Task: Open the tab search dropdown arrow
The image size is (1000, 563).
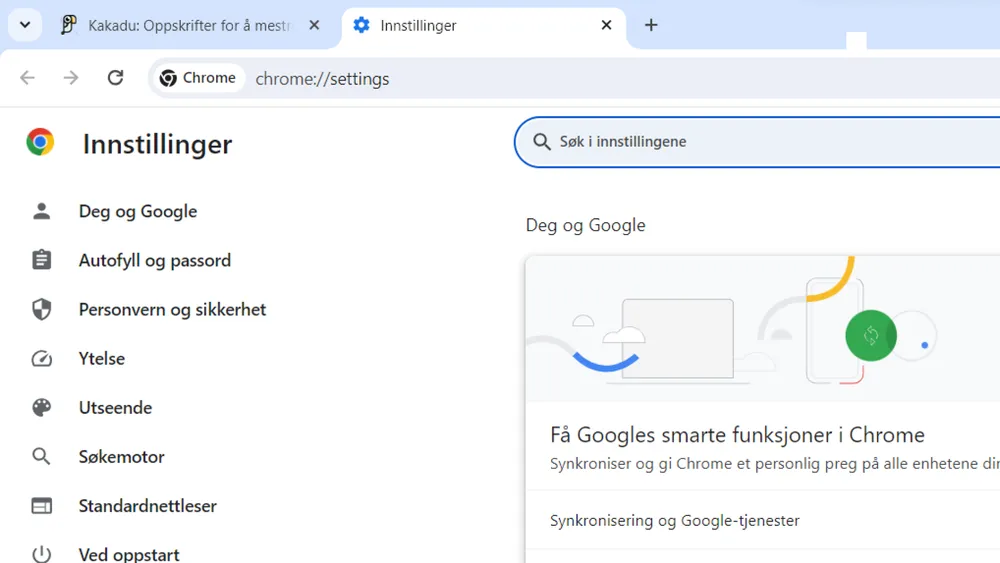Action: point(24,25)
